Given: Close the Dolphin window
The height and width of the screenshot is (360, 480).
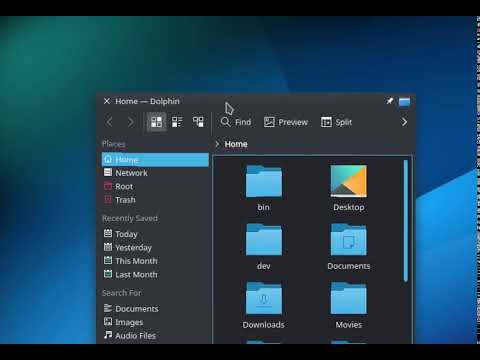Looking at the screenshot, I should [107, 101].
